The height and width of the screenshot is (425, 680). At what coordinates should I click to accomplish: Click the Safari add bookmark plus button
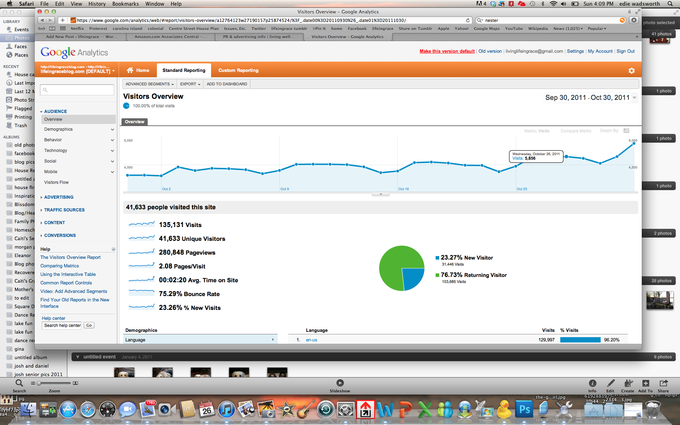[x=62, y=20]
